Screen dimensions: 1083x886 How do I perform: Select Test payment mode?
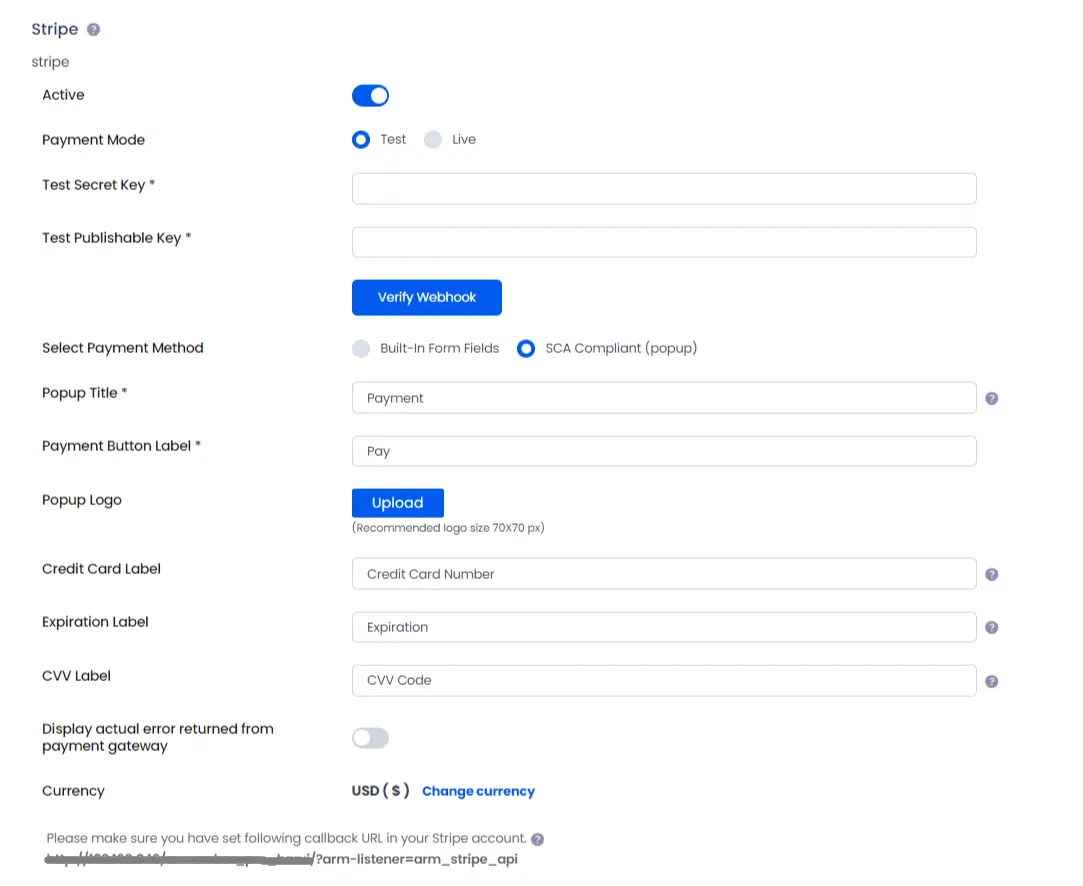coord(361,140)
